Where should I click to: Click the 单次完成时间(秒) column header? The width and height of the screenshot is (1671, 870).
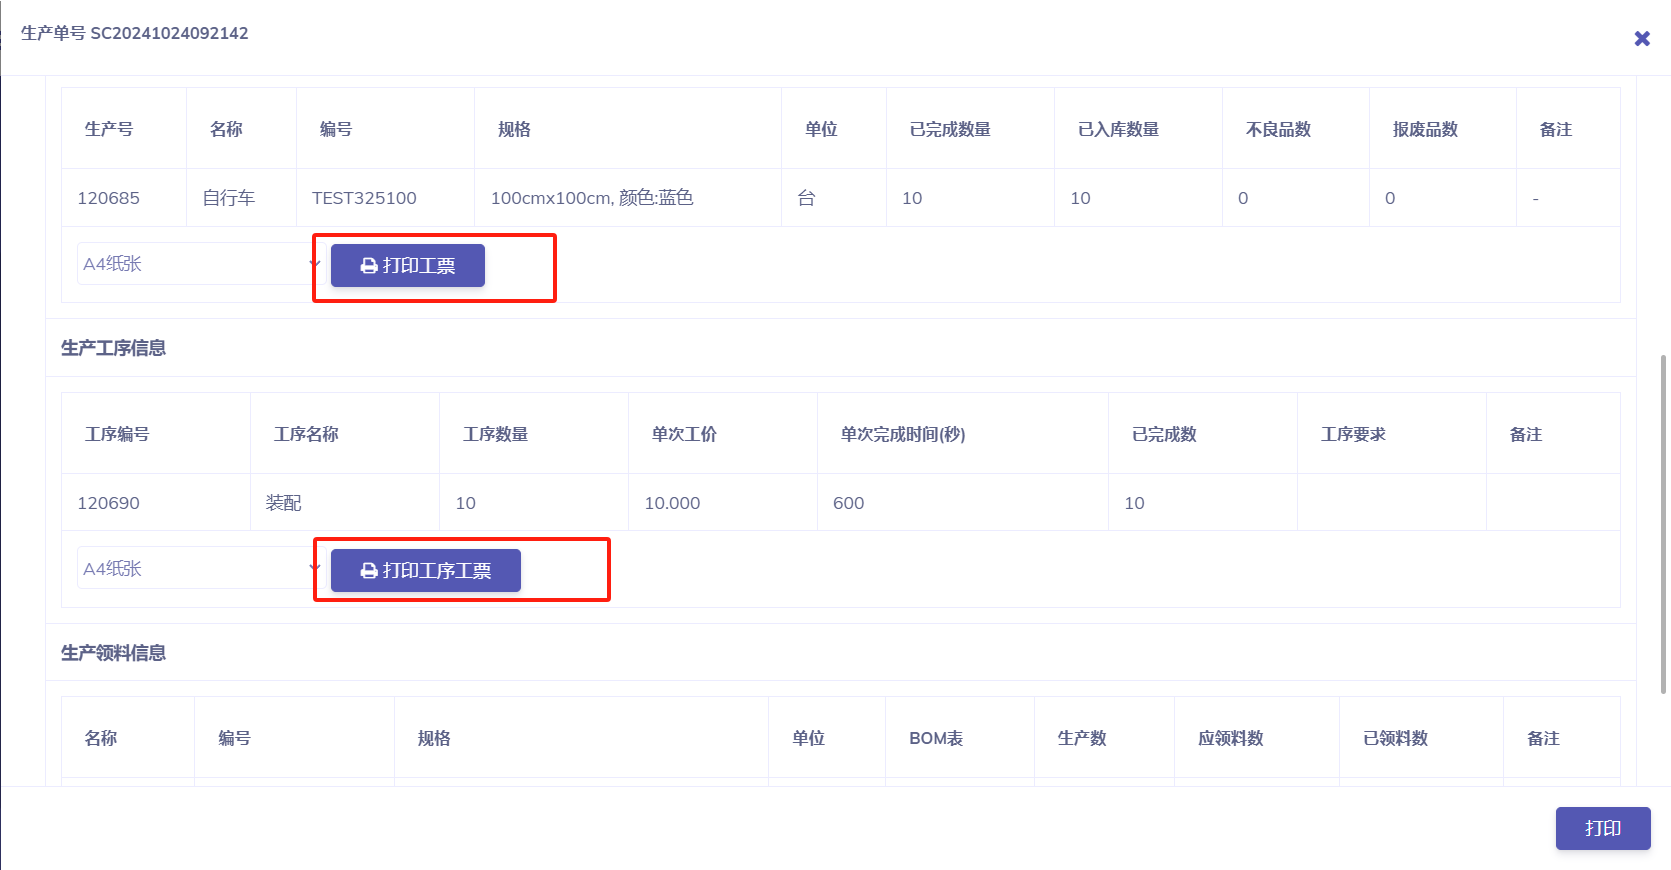[x=902, y=434]
